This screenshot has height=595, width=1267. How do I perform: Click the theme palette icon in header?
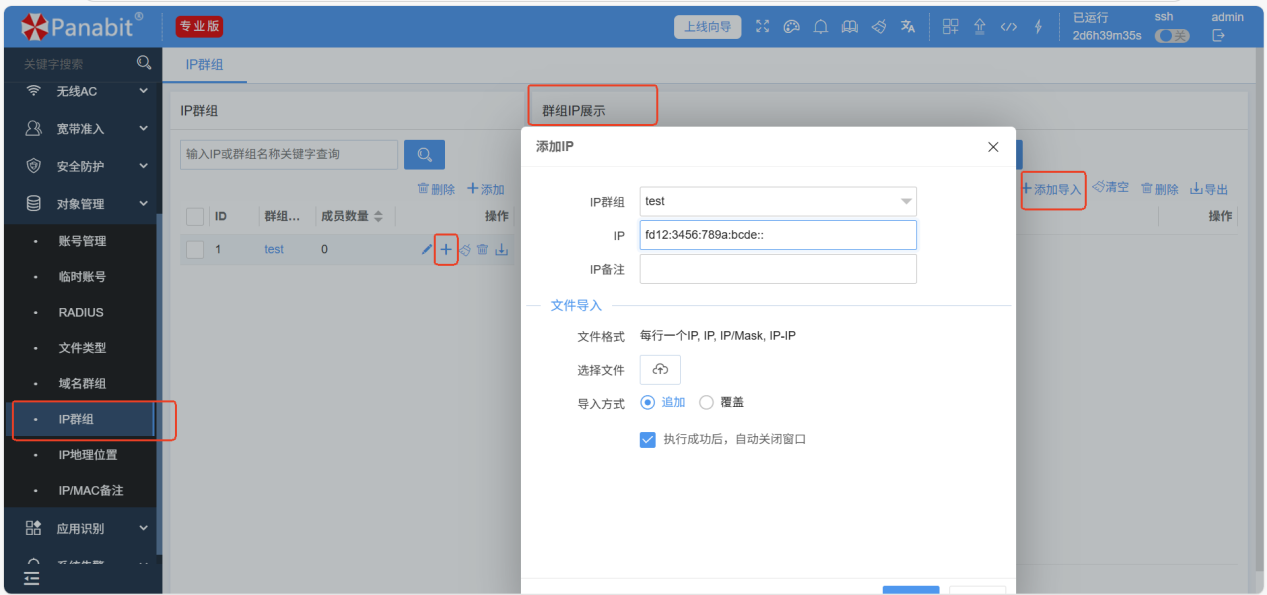[x=791, y=27]
